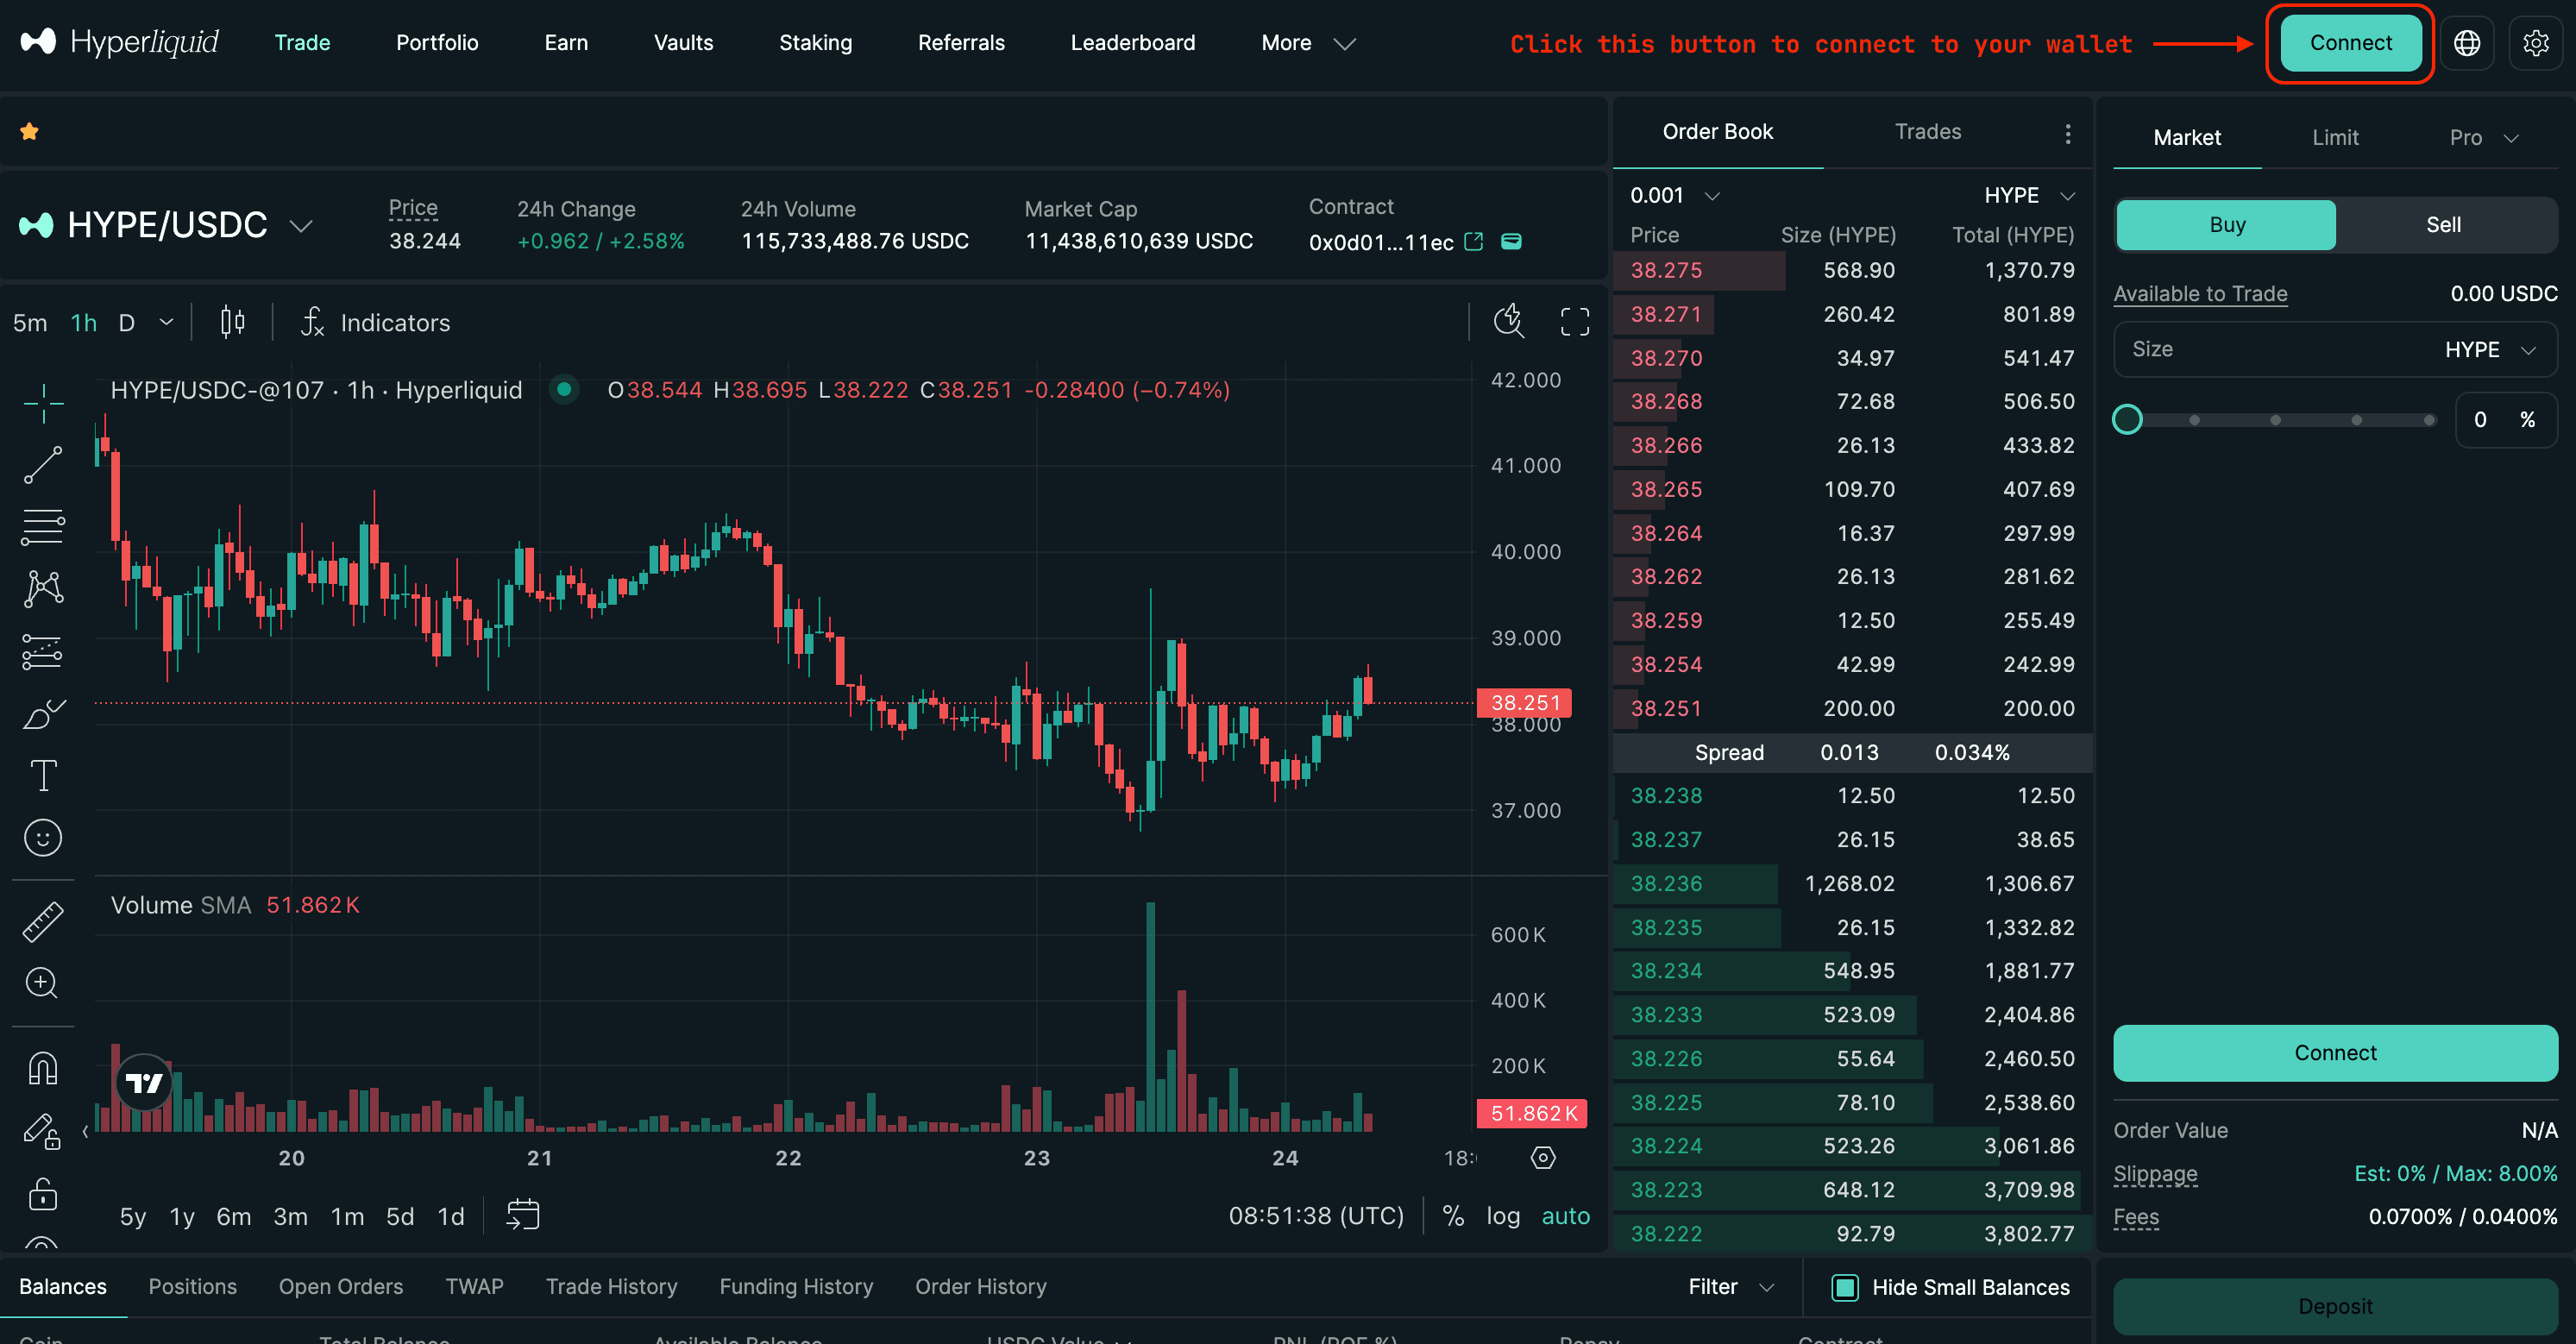The image size is (2576, 1344).
Task: Activate the chart zoom-in tool
Action: click(x=43, y=983)
